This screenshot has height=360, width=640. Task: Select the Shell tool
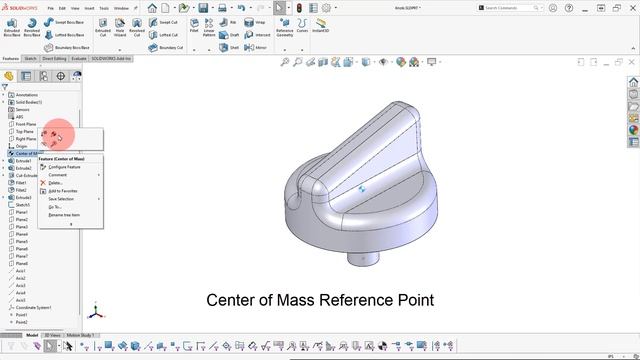229,47
